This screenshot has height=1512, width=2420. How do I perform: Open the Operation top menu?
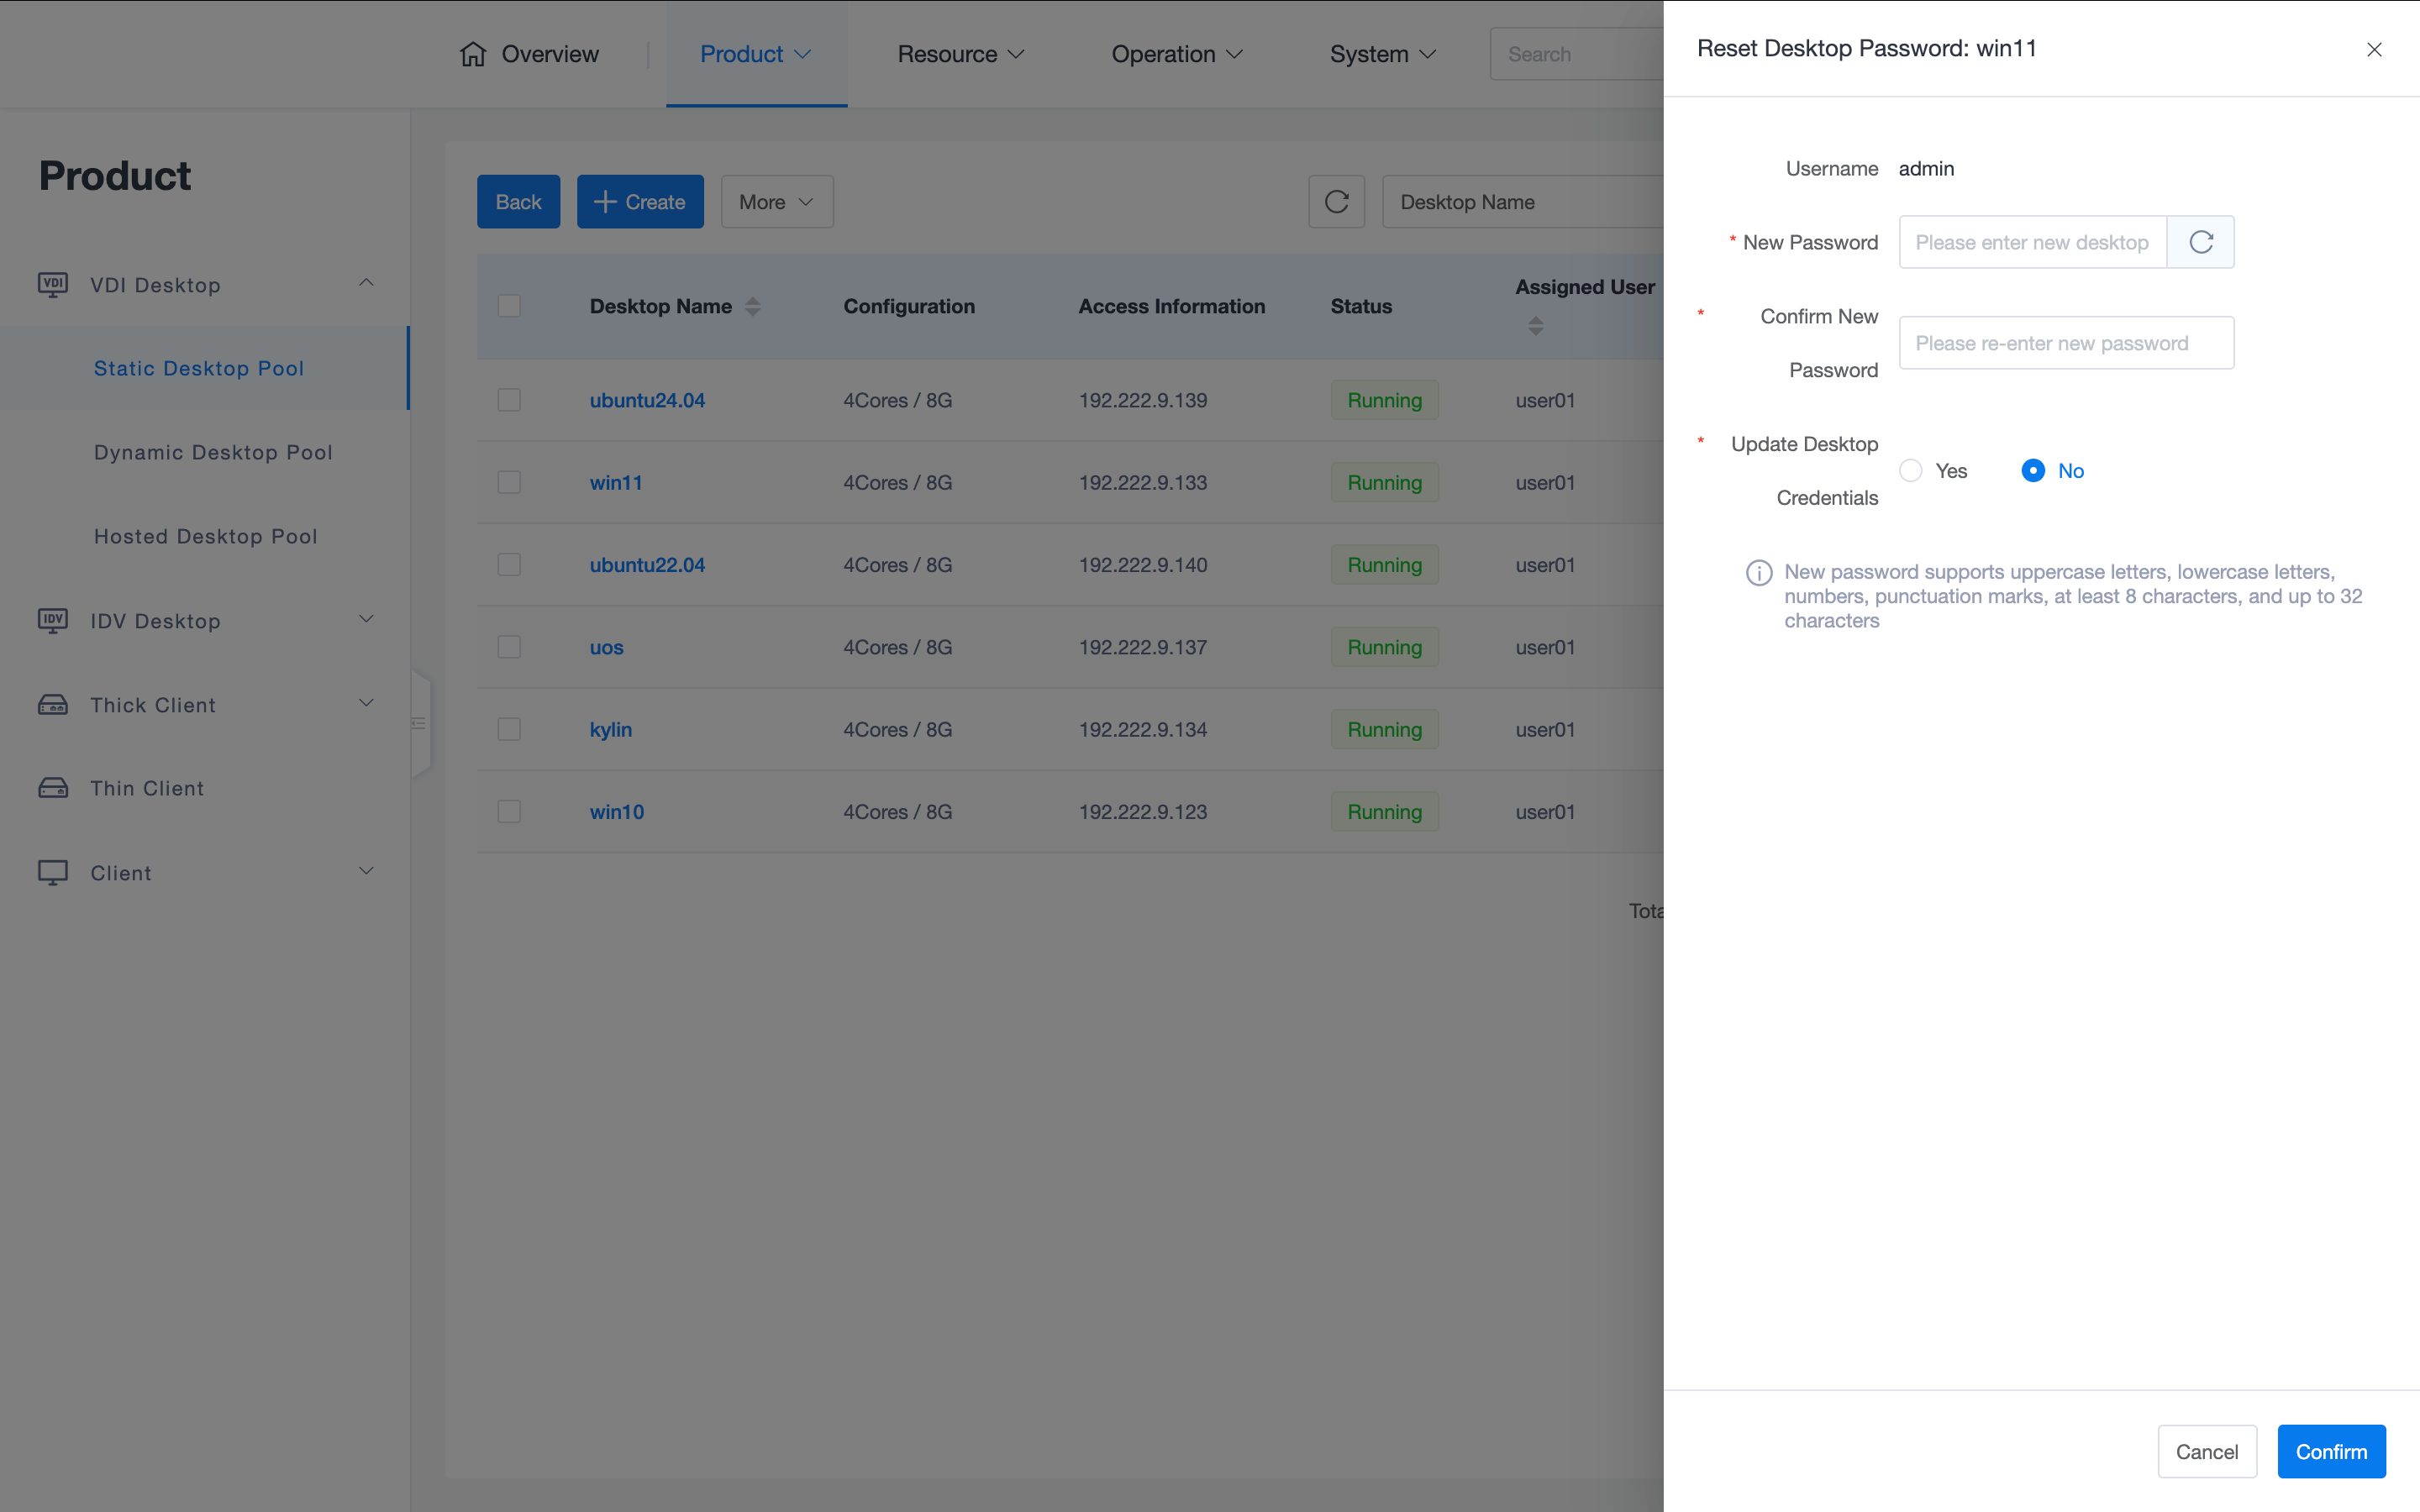1176,54
